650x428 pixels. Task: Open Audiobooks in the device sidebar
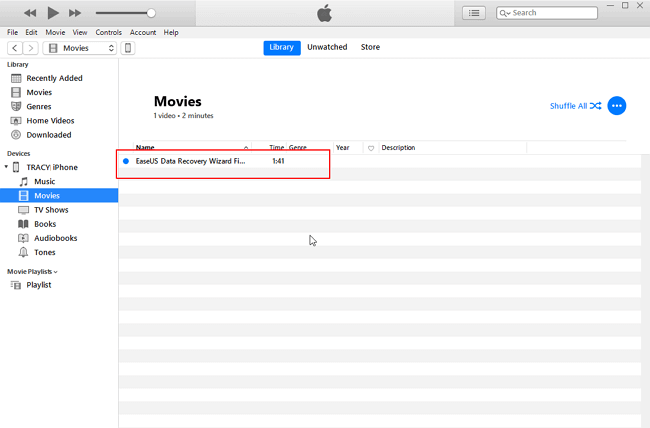[x=55, y=238]
